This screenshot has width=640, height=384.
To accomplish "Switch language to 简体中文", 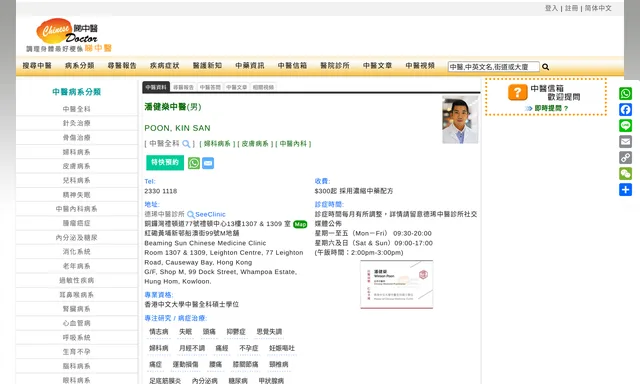I will click(598, 8).
